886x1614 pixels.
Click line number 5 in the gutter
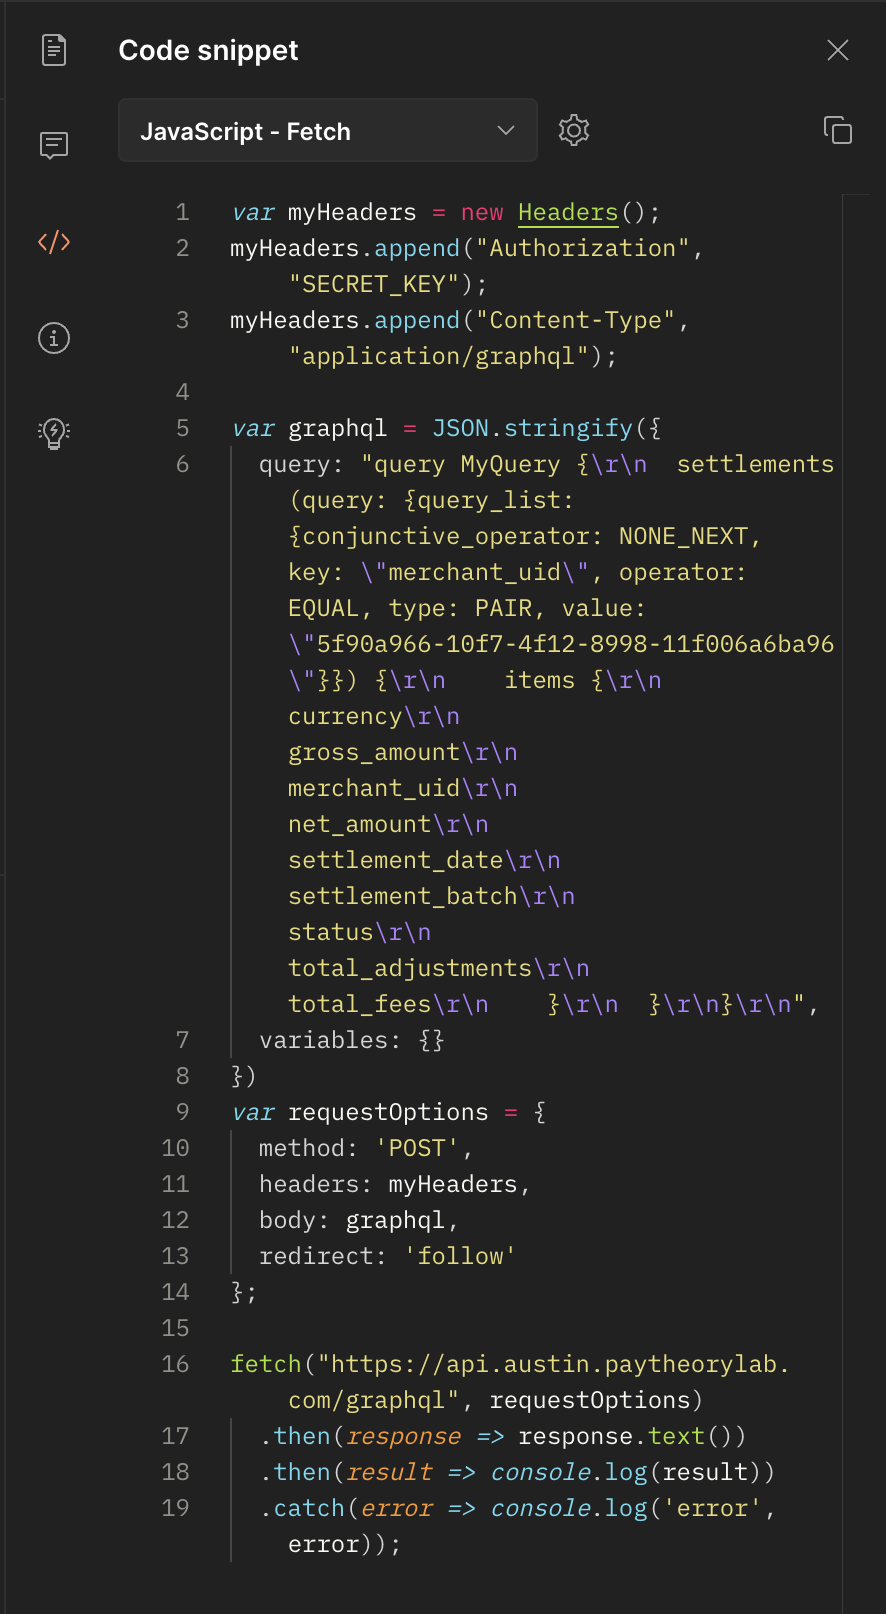coord(182,428)
